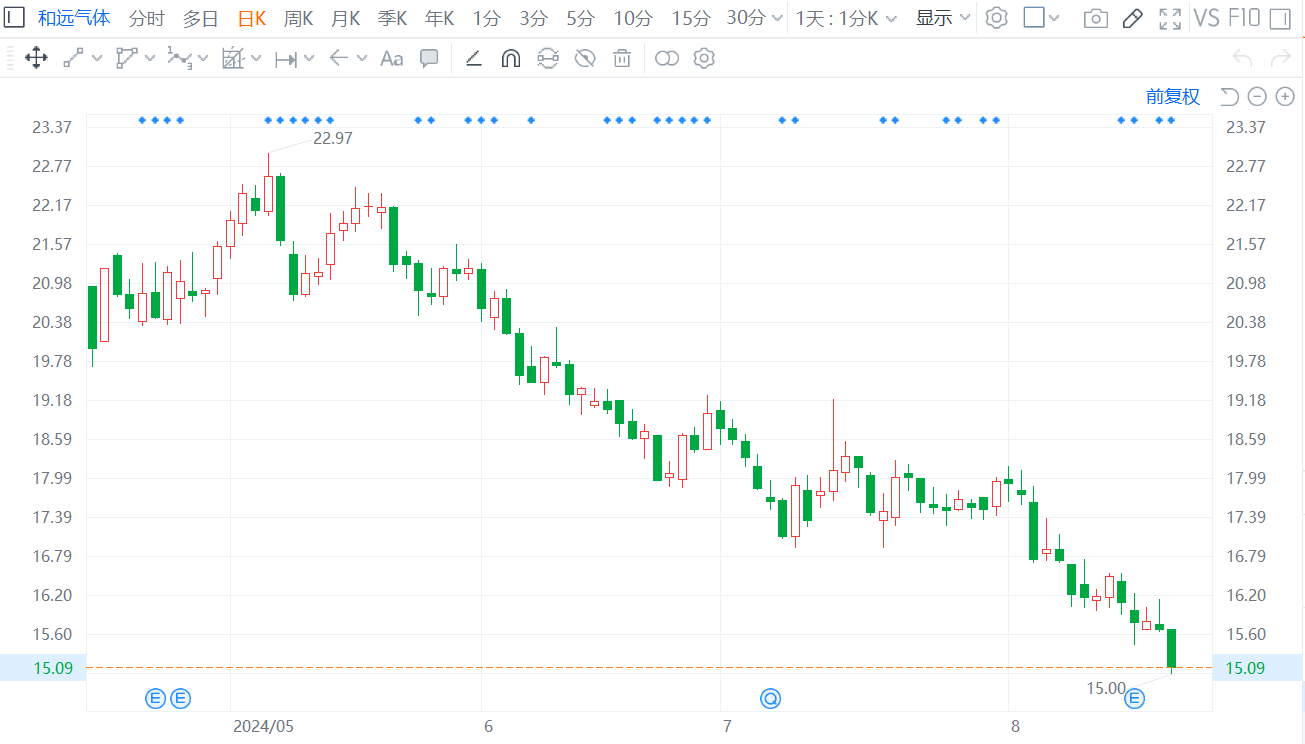This screenshot has width=1305, height=744.
Task: Switch to the 多日 chart tab
Action: (200, 18)
